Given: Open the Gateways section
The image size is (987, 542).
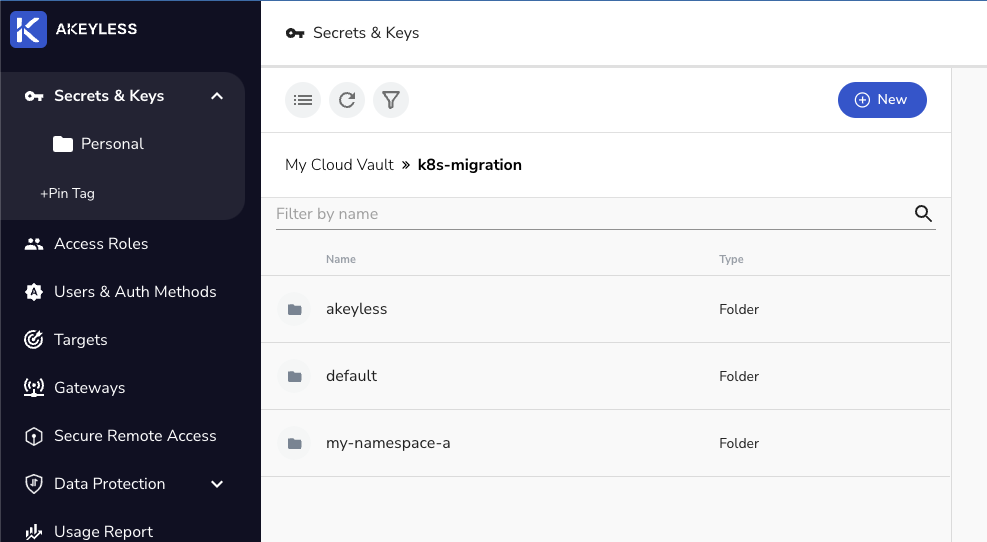Looking at the screenshot, I should click(x=89, y=388).
